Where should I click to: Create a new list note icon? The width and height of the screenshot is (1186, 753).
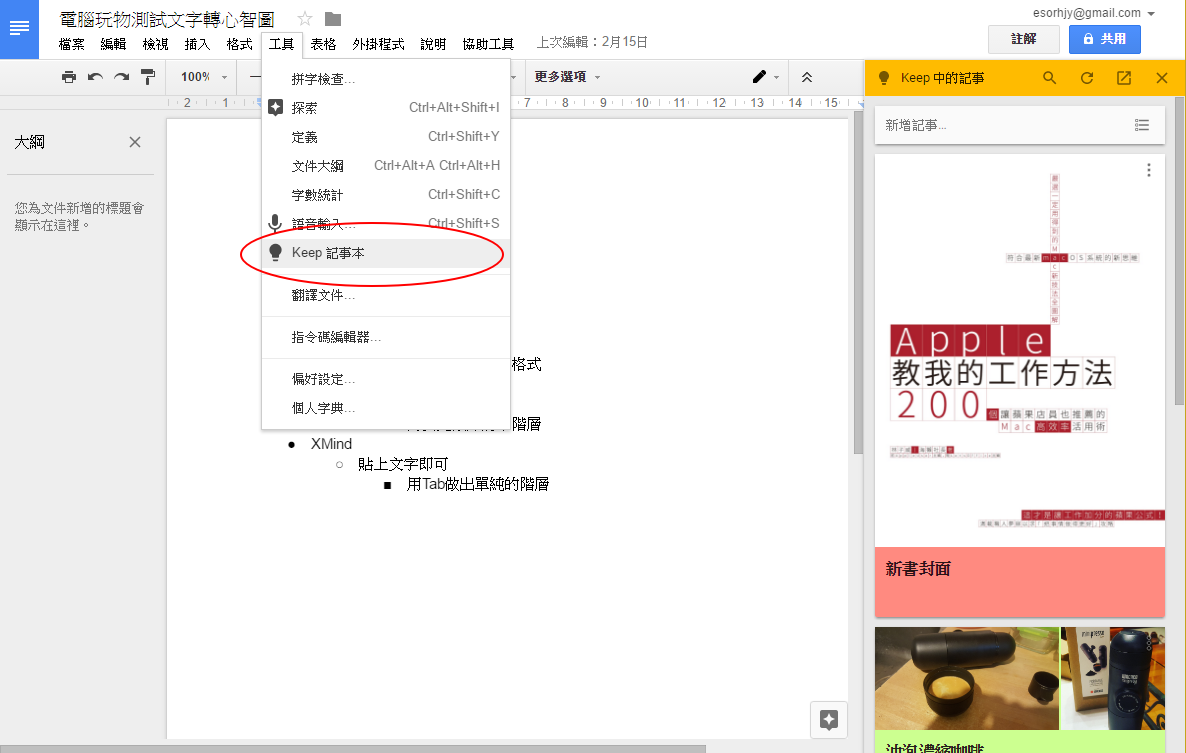coord(1142,126)
